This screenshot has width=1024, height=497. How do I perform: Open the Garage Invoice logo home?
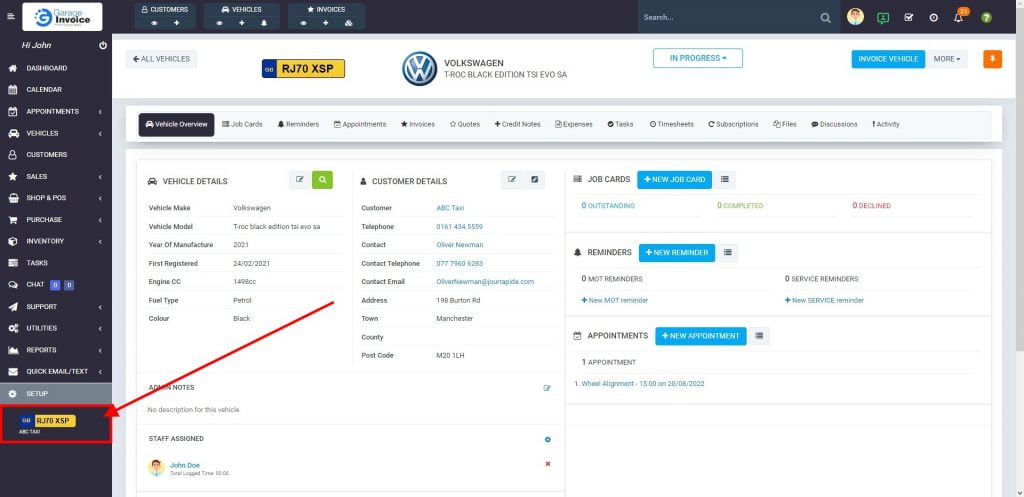coord(62,17)
